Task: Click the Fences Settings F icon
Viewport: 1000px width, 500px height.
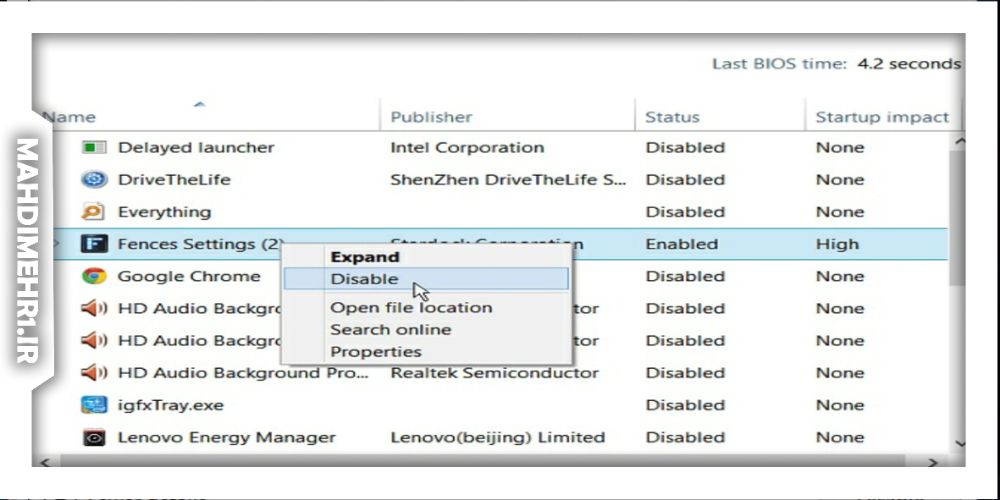Action: (94, 244)
